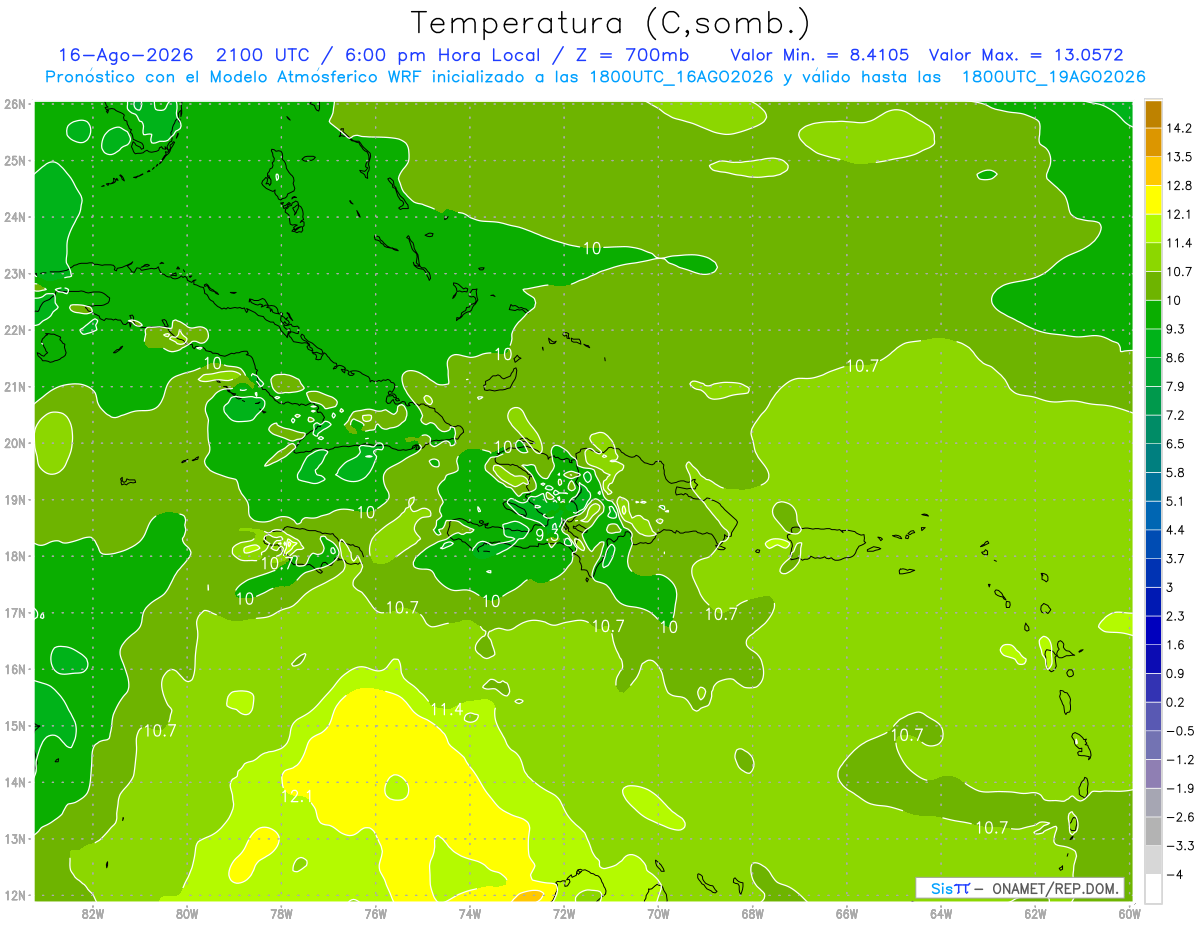Click the colorbar segment between 10 and 10.7

[x=1153, y=286]
